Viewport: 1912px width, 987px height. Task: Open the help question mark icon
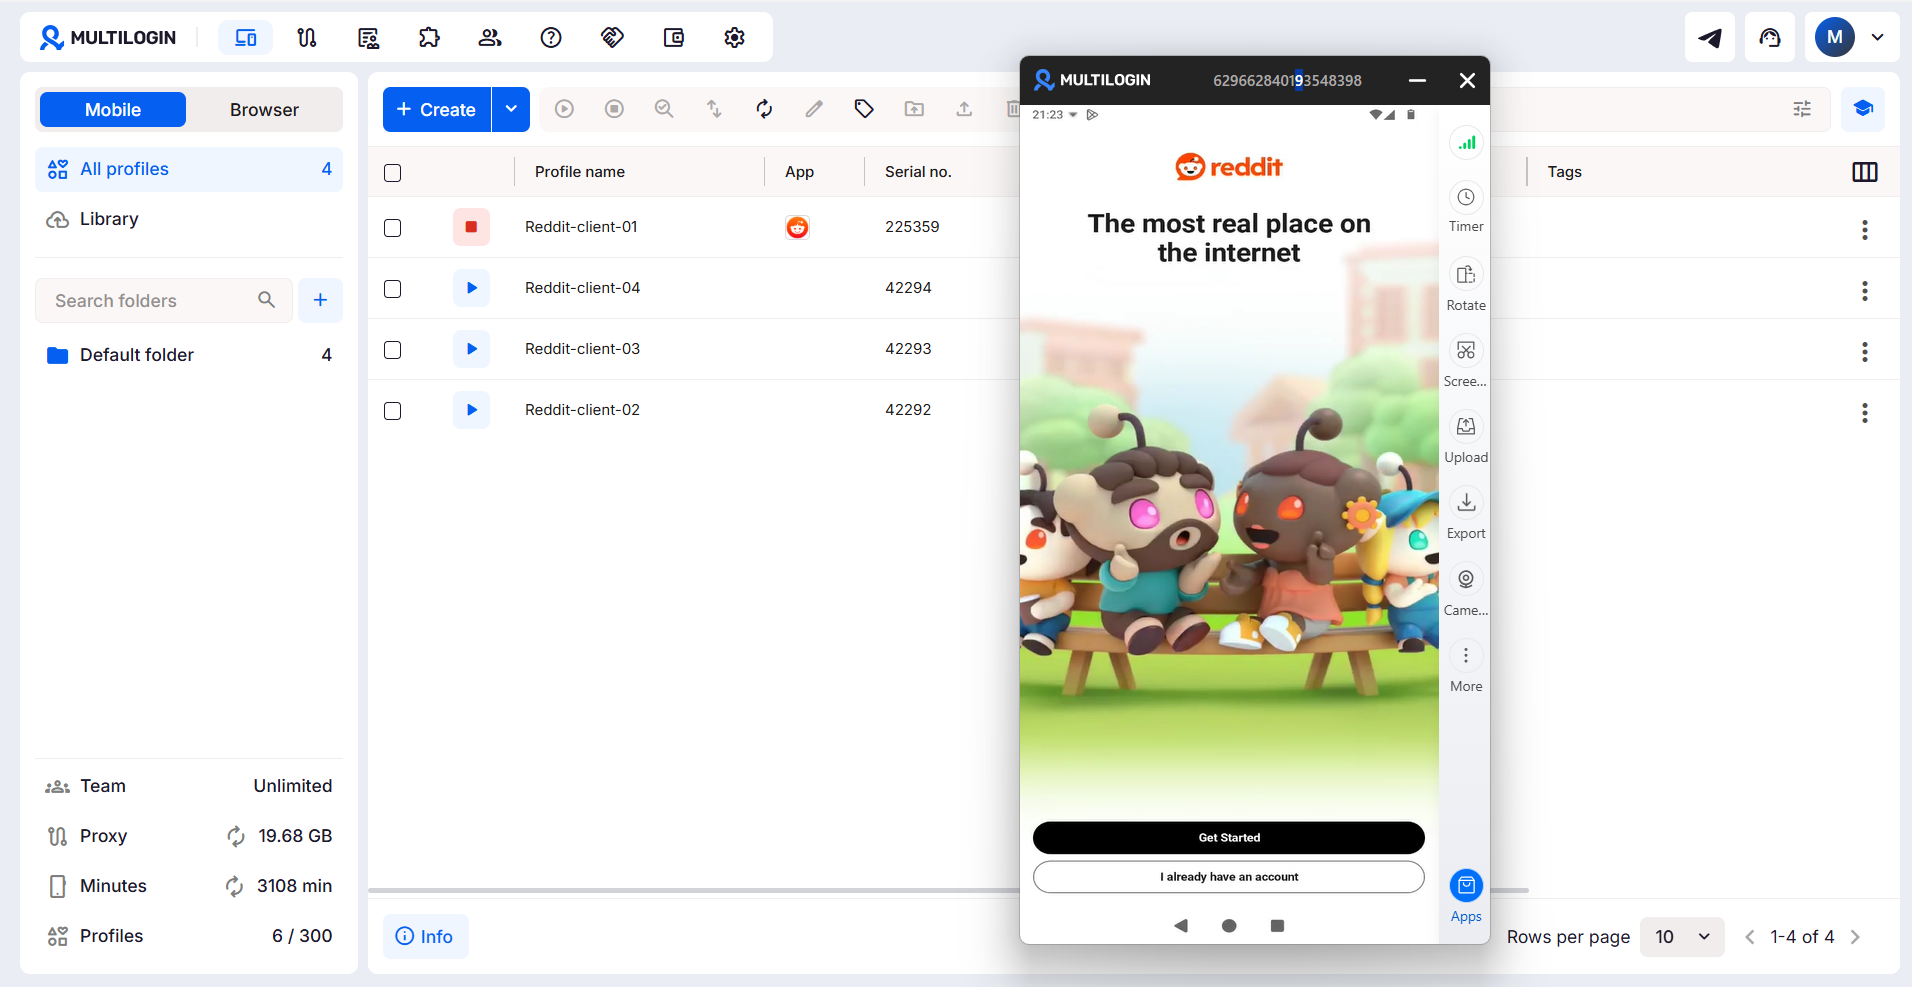pos(551,38)
